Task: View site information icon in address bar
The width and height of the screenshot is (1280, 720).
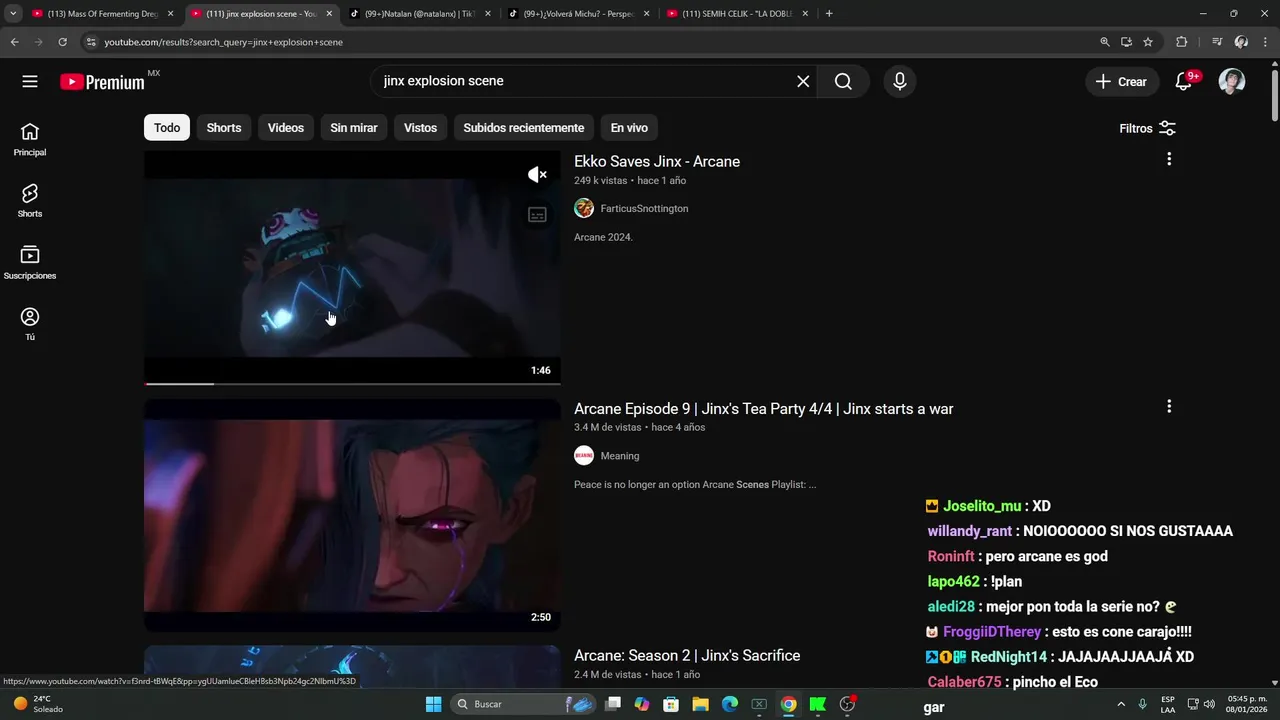Action: 91,42
